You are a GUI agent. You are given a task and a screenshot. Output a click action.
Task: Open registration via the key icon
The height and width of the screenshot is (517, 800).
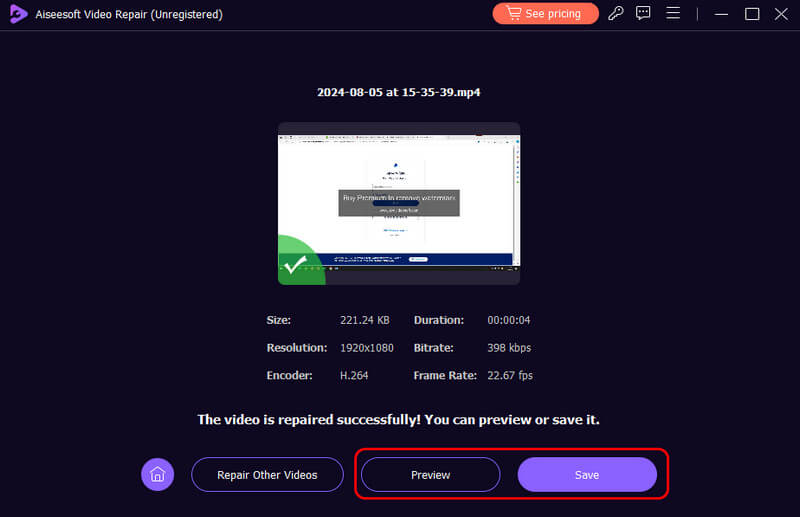click(x=616, y=14)
